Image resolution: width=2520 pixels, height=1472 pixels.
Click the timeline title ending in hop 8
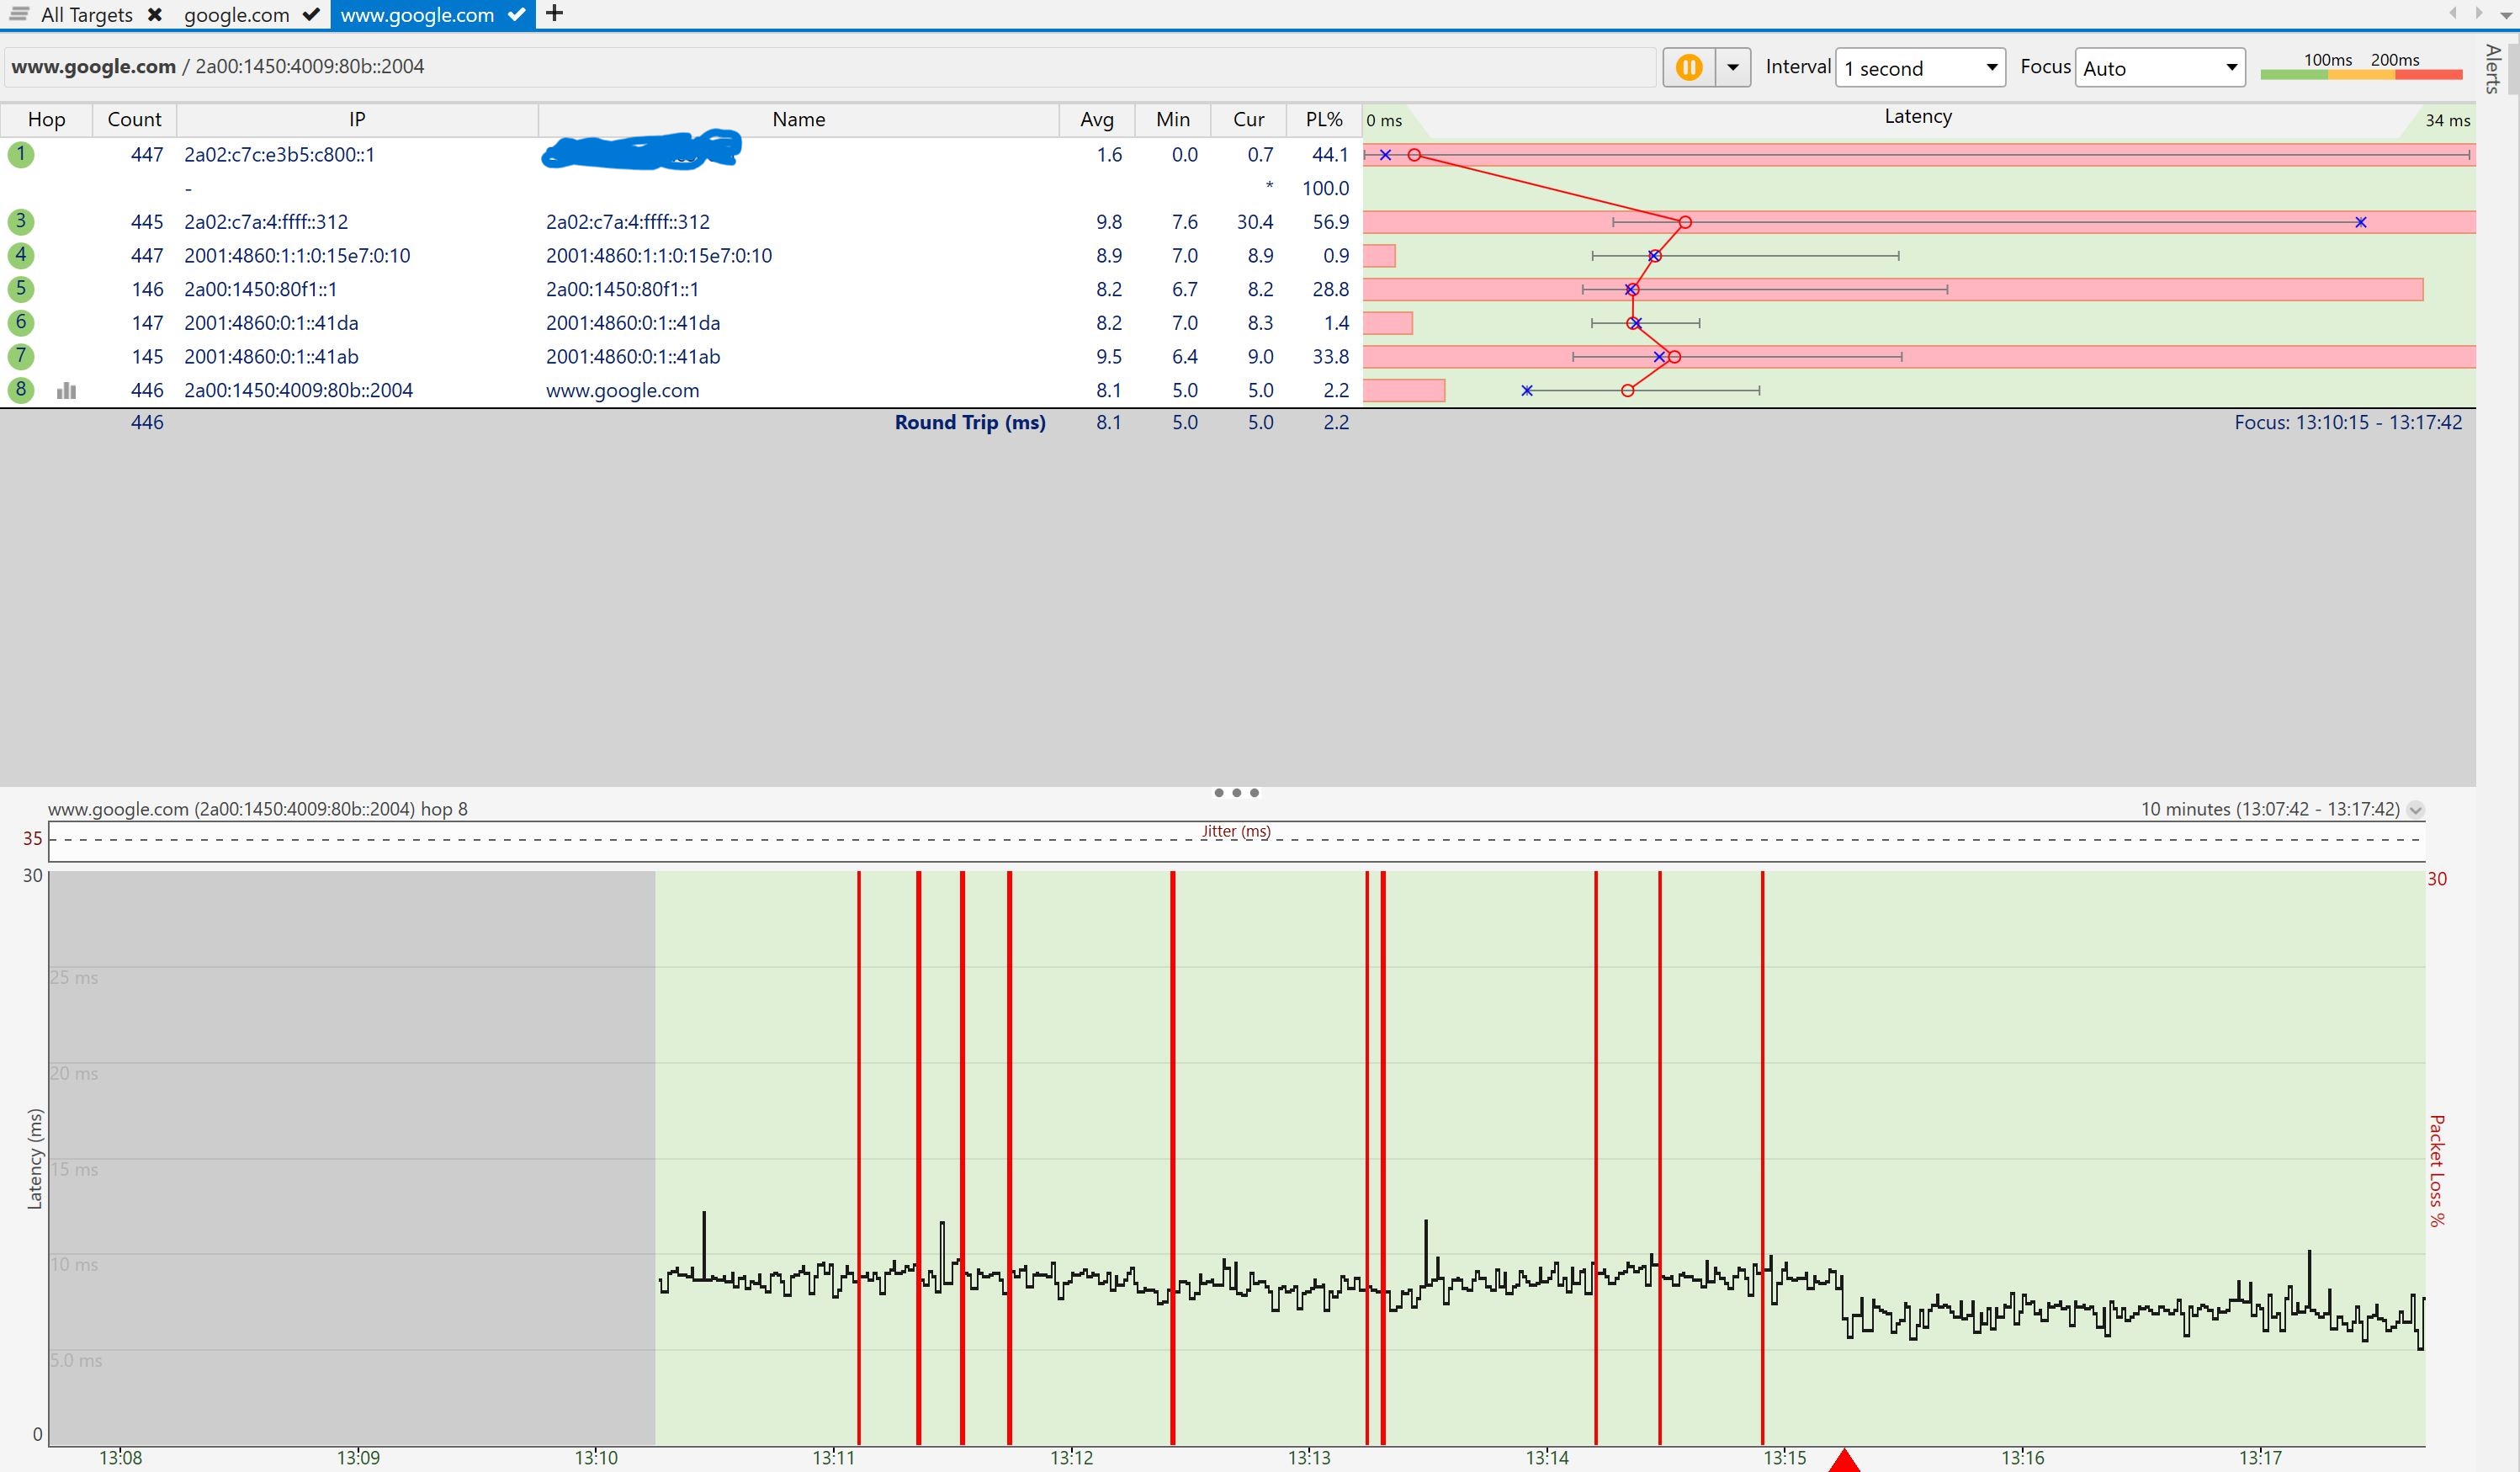click(258, 809)
